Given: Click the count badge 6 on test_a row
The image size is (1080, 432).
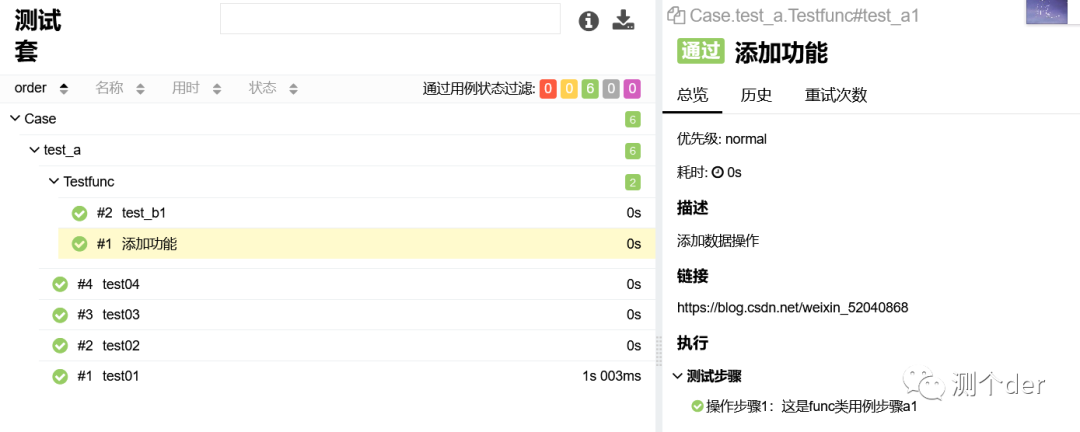Looking at the screenshot, I should tap(633, 151).
